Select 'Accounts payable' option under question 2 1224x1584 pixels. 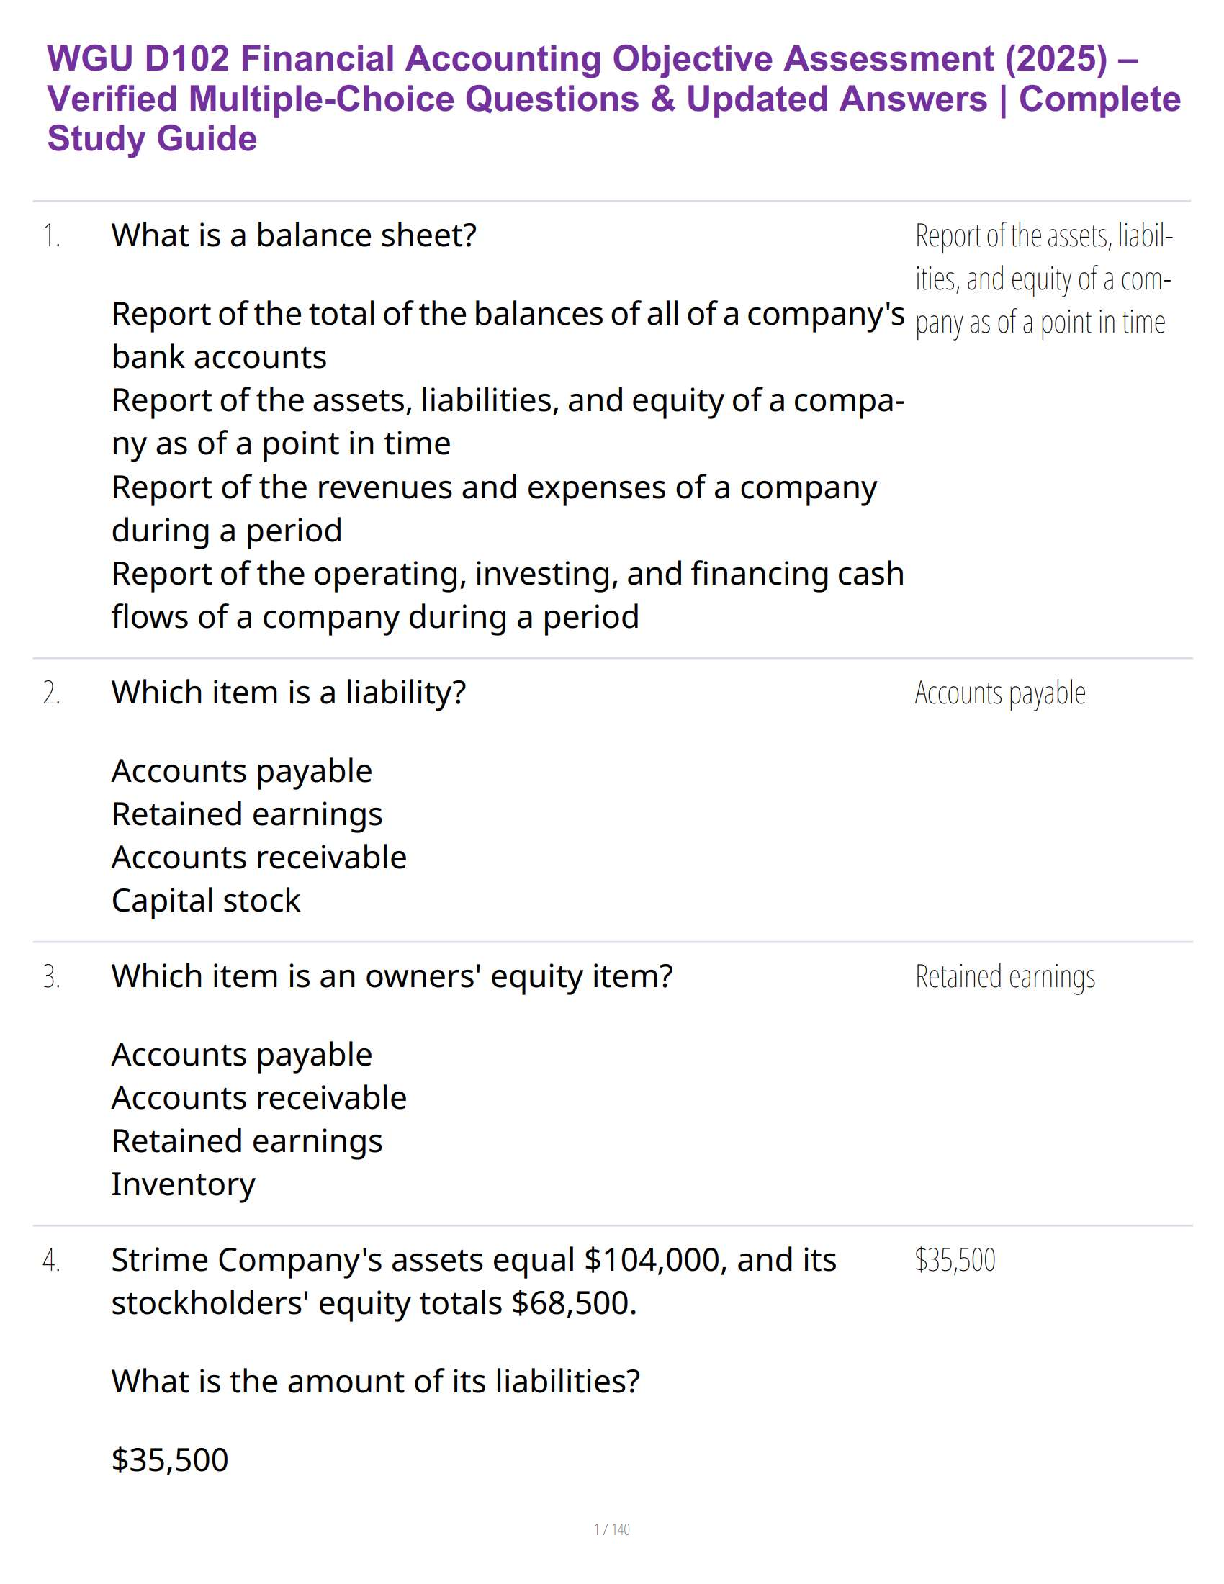point(242,771)
